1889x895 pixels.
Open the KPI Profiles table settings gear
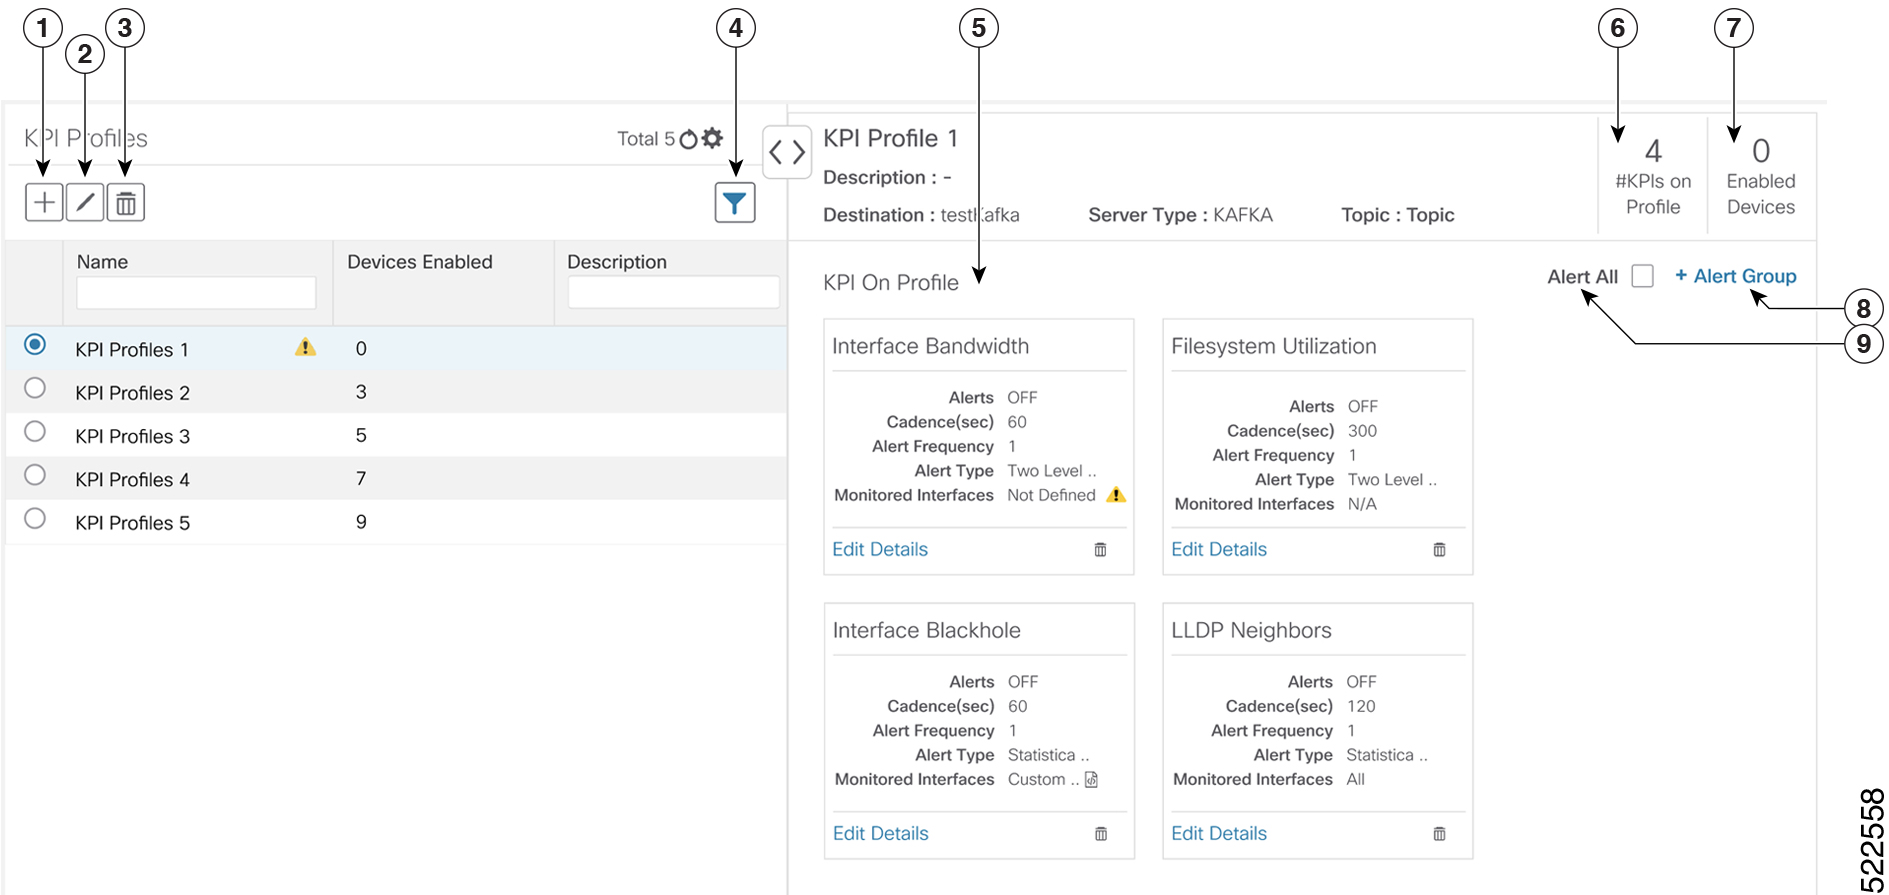(x=712, y=138)
